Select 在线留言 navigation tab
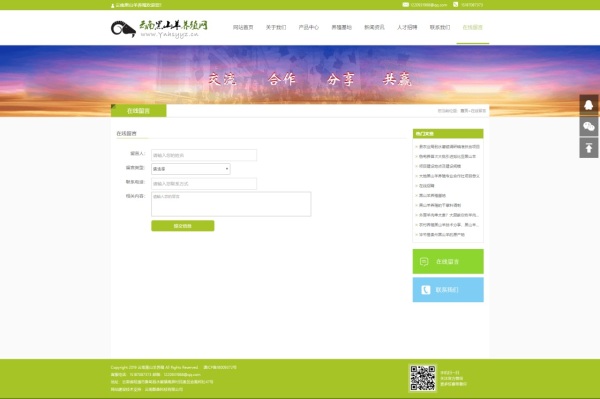Viewport: 600px width, 399px height. [x=473, y=27]
